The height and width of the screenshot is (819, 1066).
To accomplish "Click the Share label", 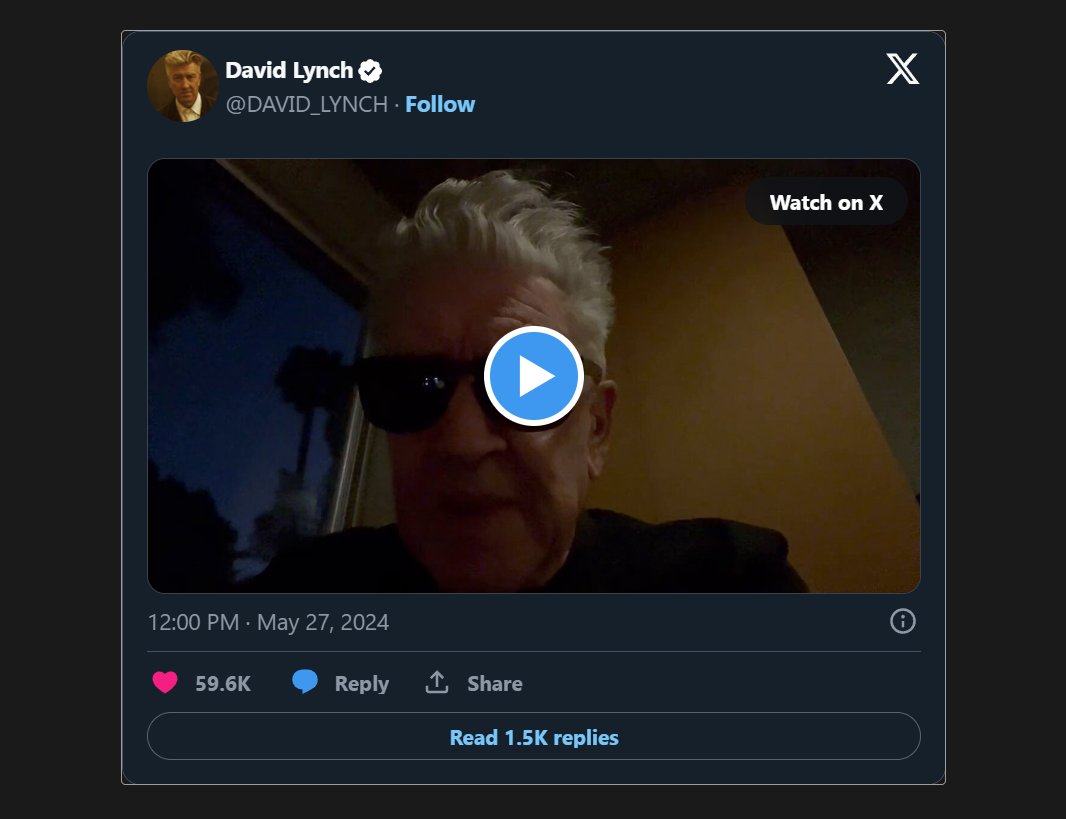I will click(493, 683).
